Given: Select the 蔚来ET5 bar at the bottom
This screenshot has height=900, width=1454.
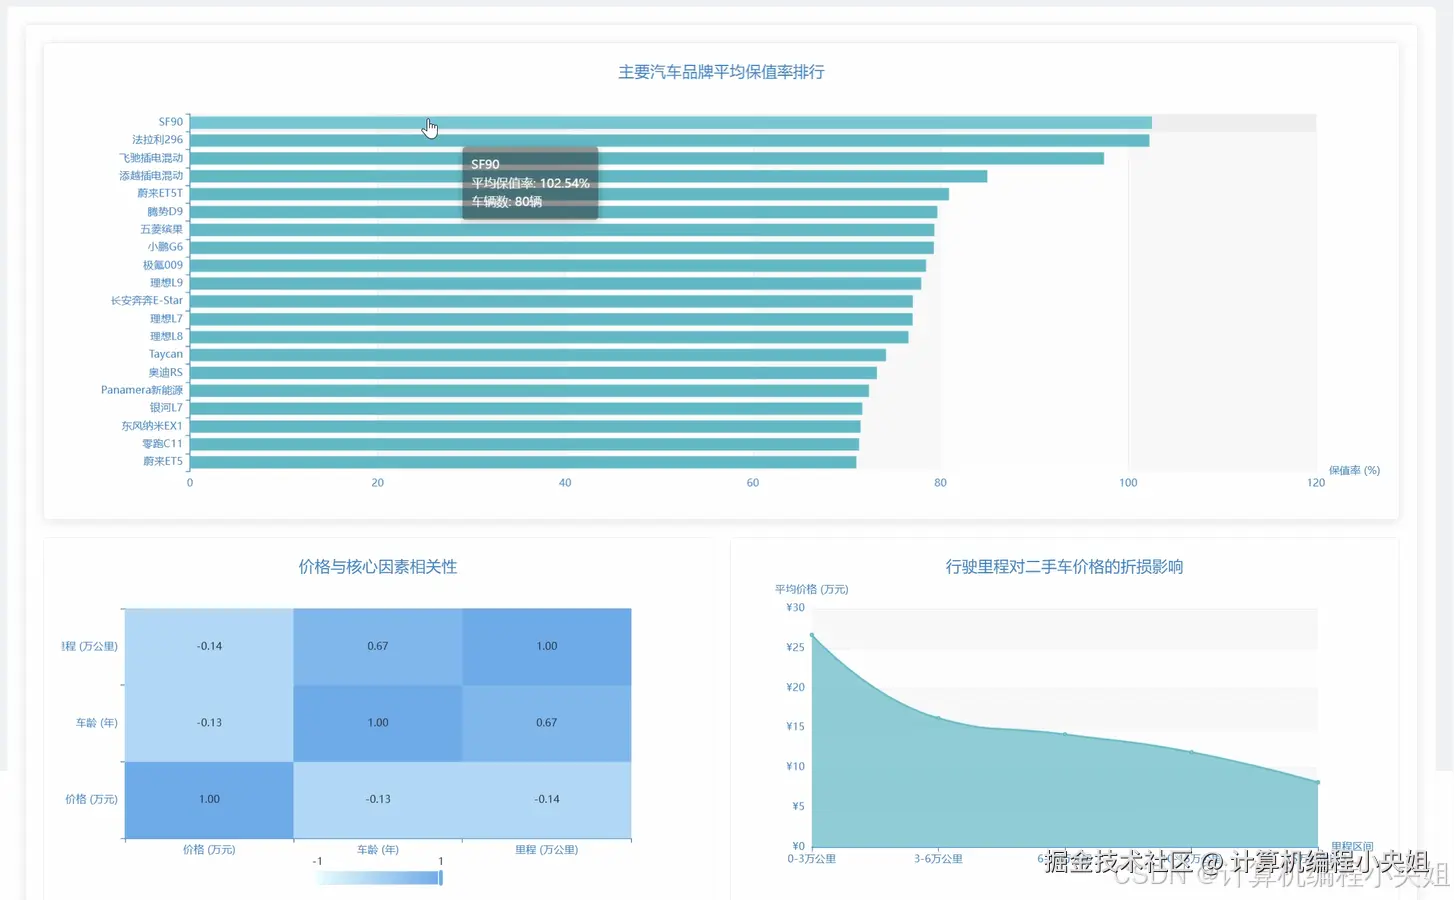Looking at the screenshot, I should coord(523,462).
